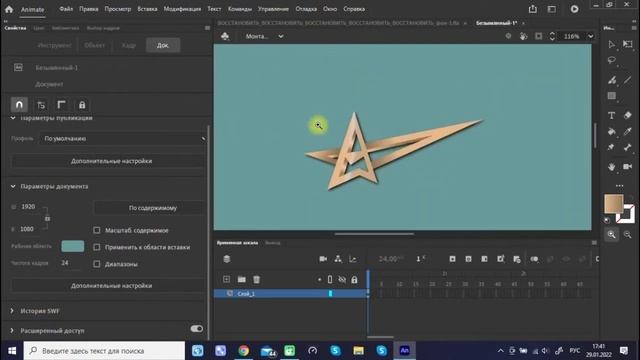This screenshot has height=360, width=640.
Task: Open the timeline layers view icon
Action: (227, 259)
